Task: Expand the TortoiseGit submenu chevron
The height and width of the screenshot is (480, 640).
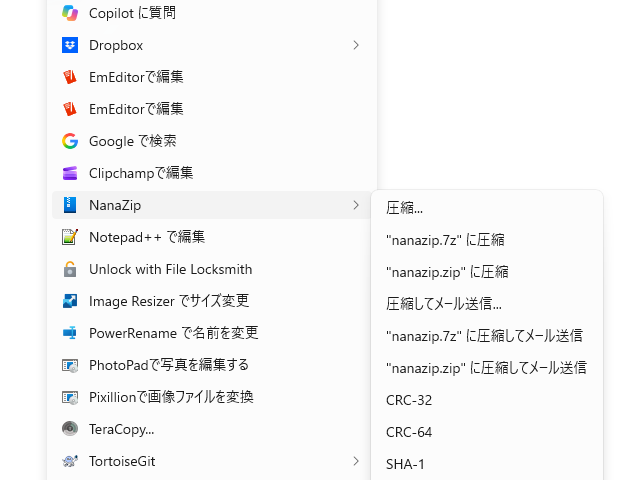Action: (x=356, y=461)
